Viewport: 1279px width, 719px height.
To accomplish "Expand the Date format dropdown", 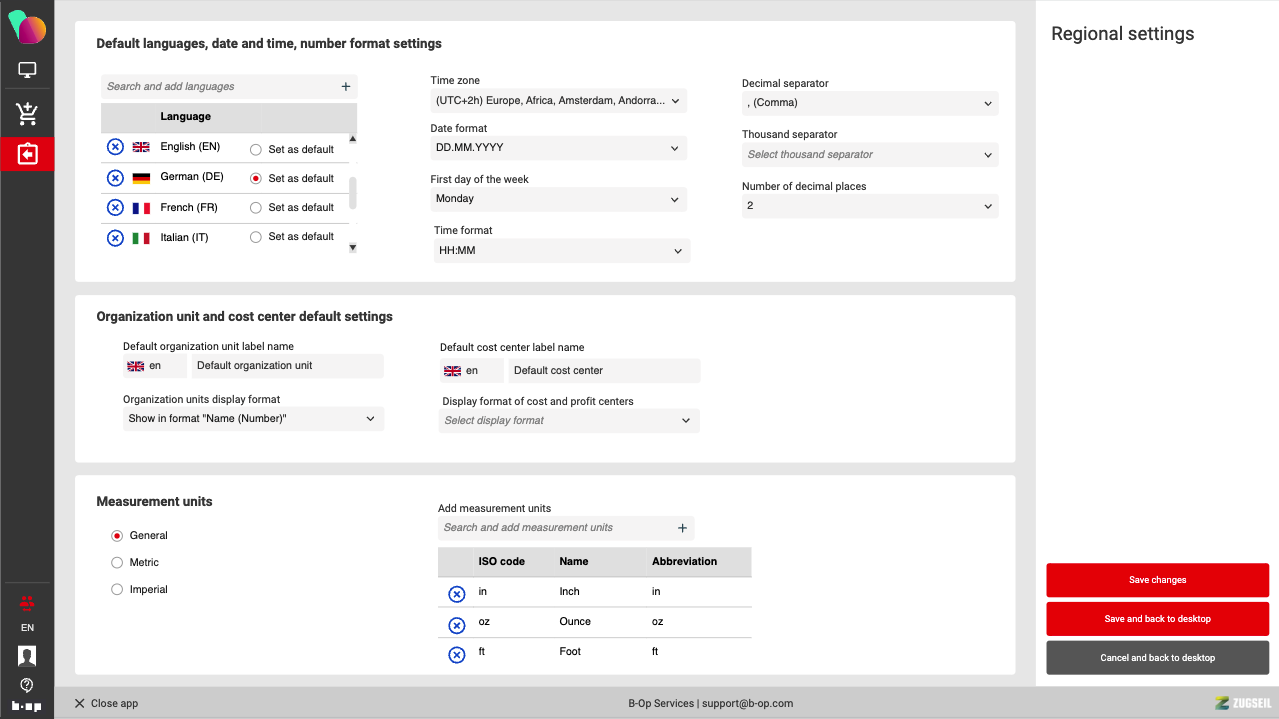I will (x=558, y=148).
